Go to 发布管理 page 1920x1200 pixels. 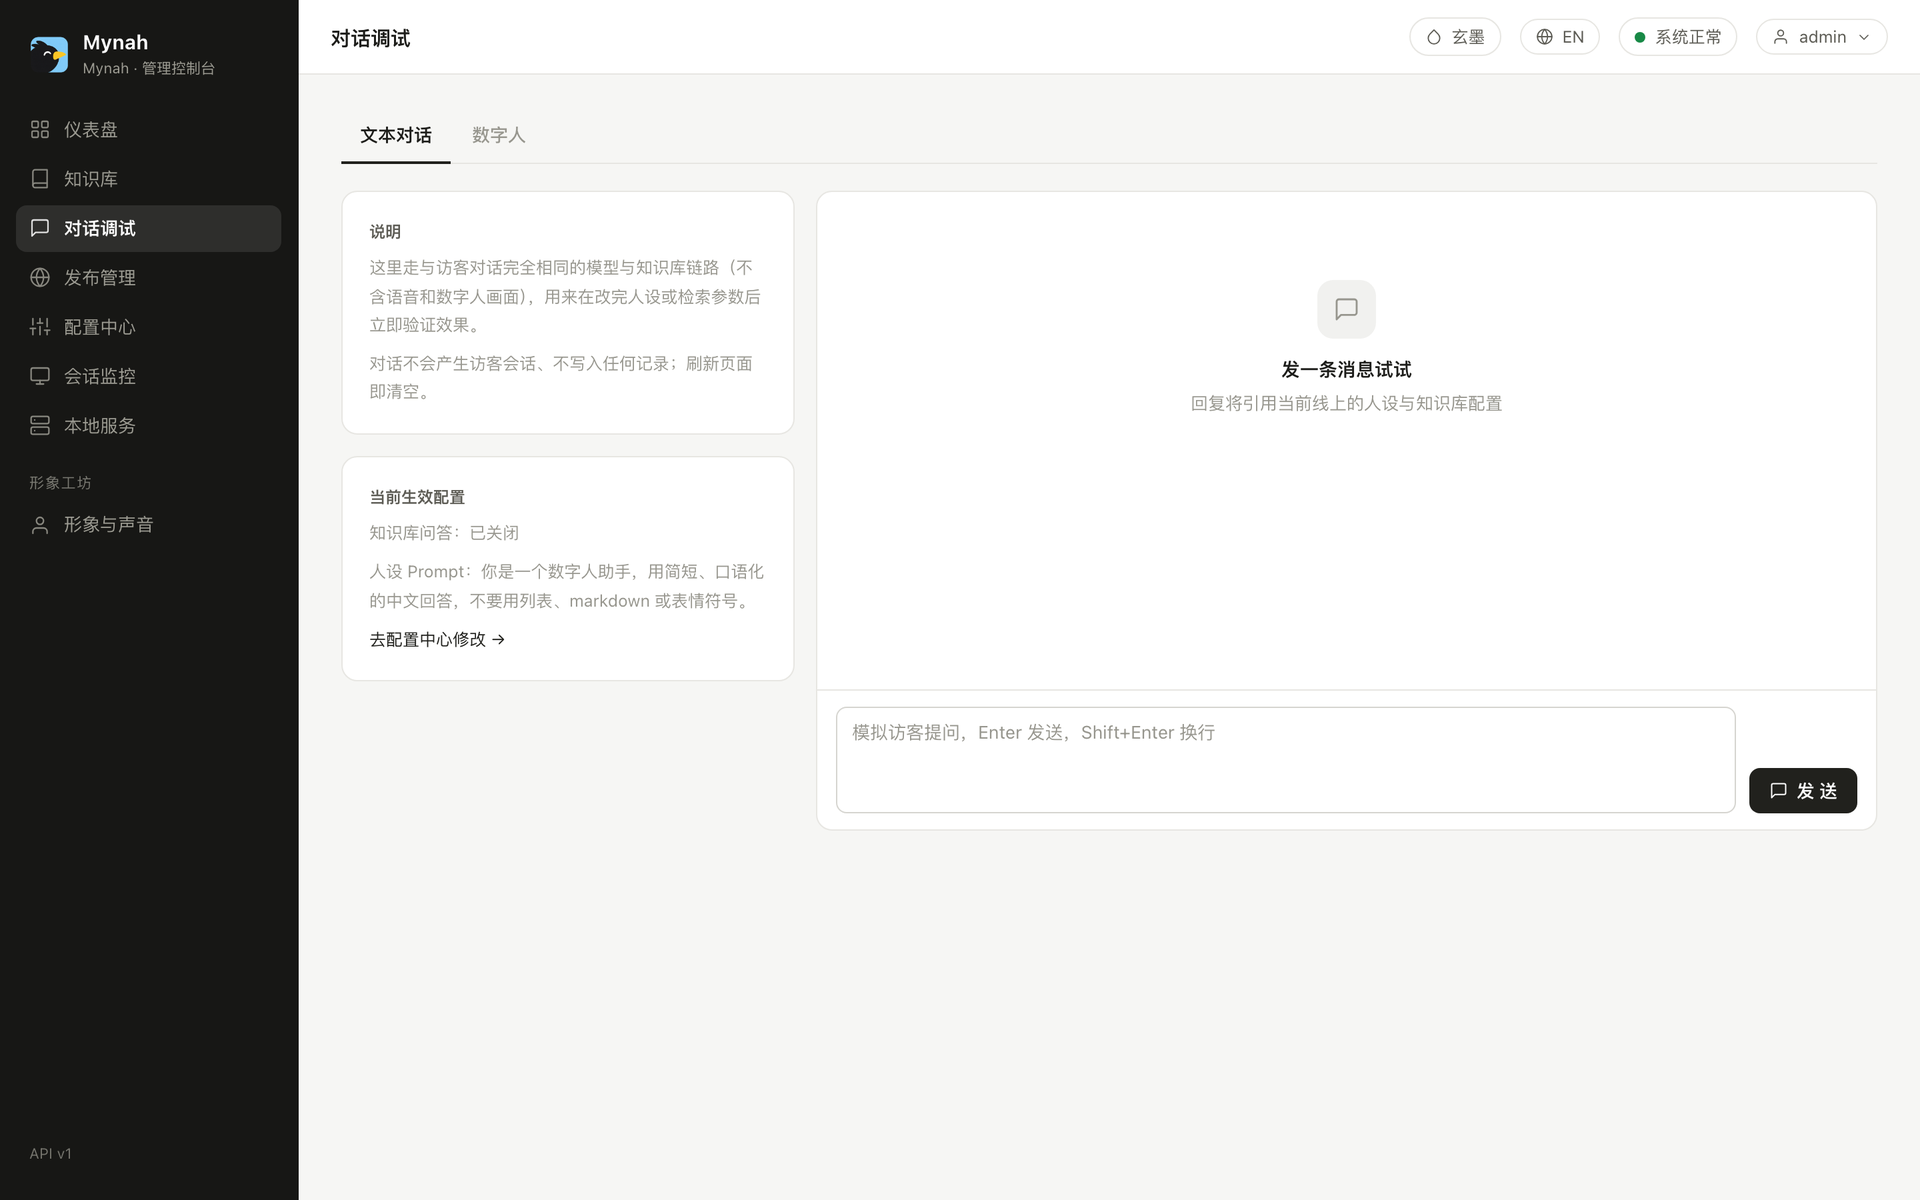148,277
